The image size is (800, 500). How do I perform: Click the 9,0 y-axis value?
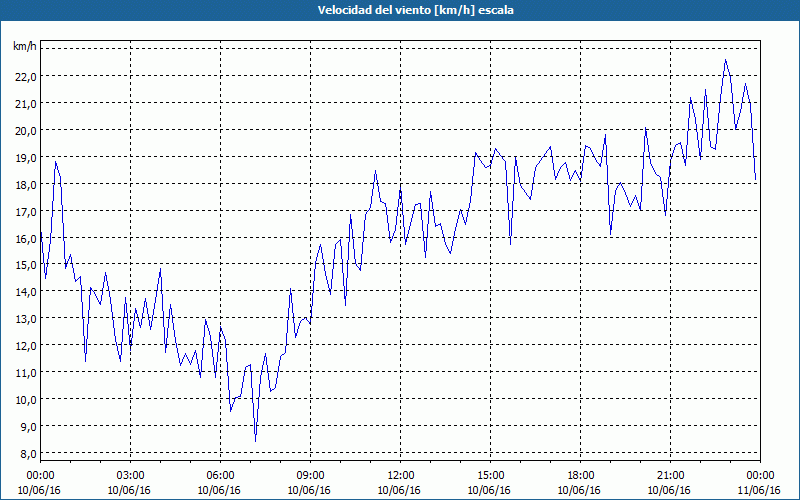[x=29, y=427]
